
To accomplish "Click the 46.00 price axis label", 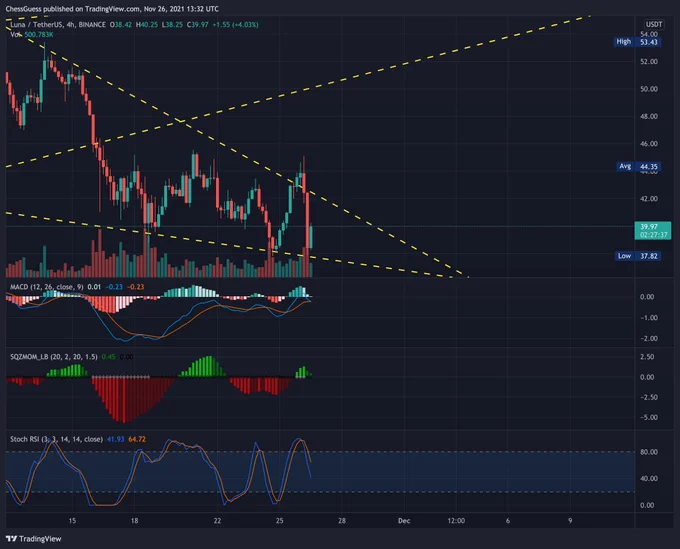I will (649, 144).
